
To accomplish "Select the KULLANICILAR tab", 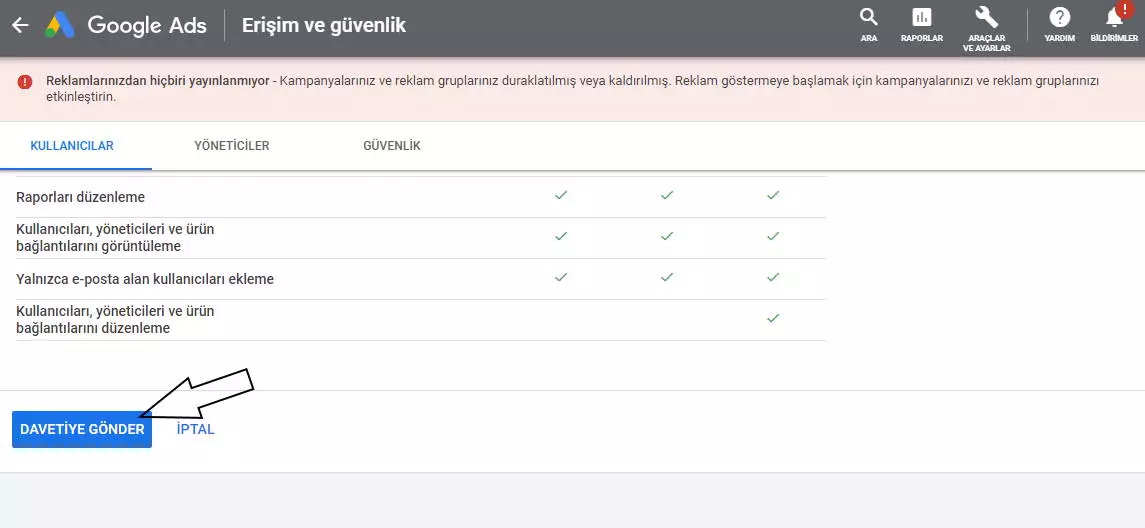I will tap(72, 146).
